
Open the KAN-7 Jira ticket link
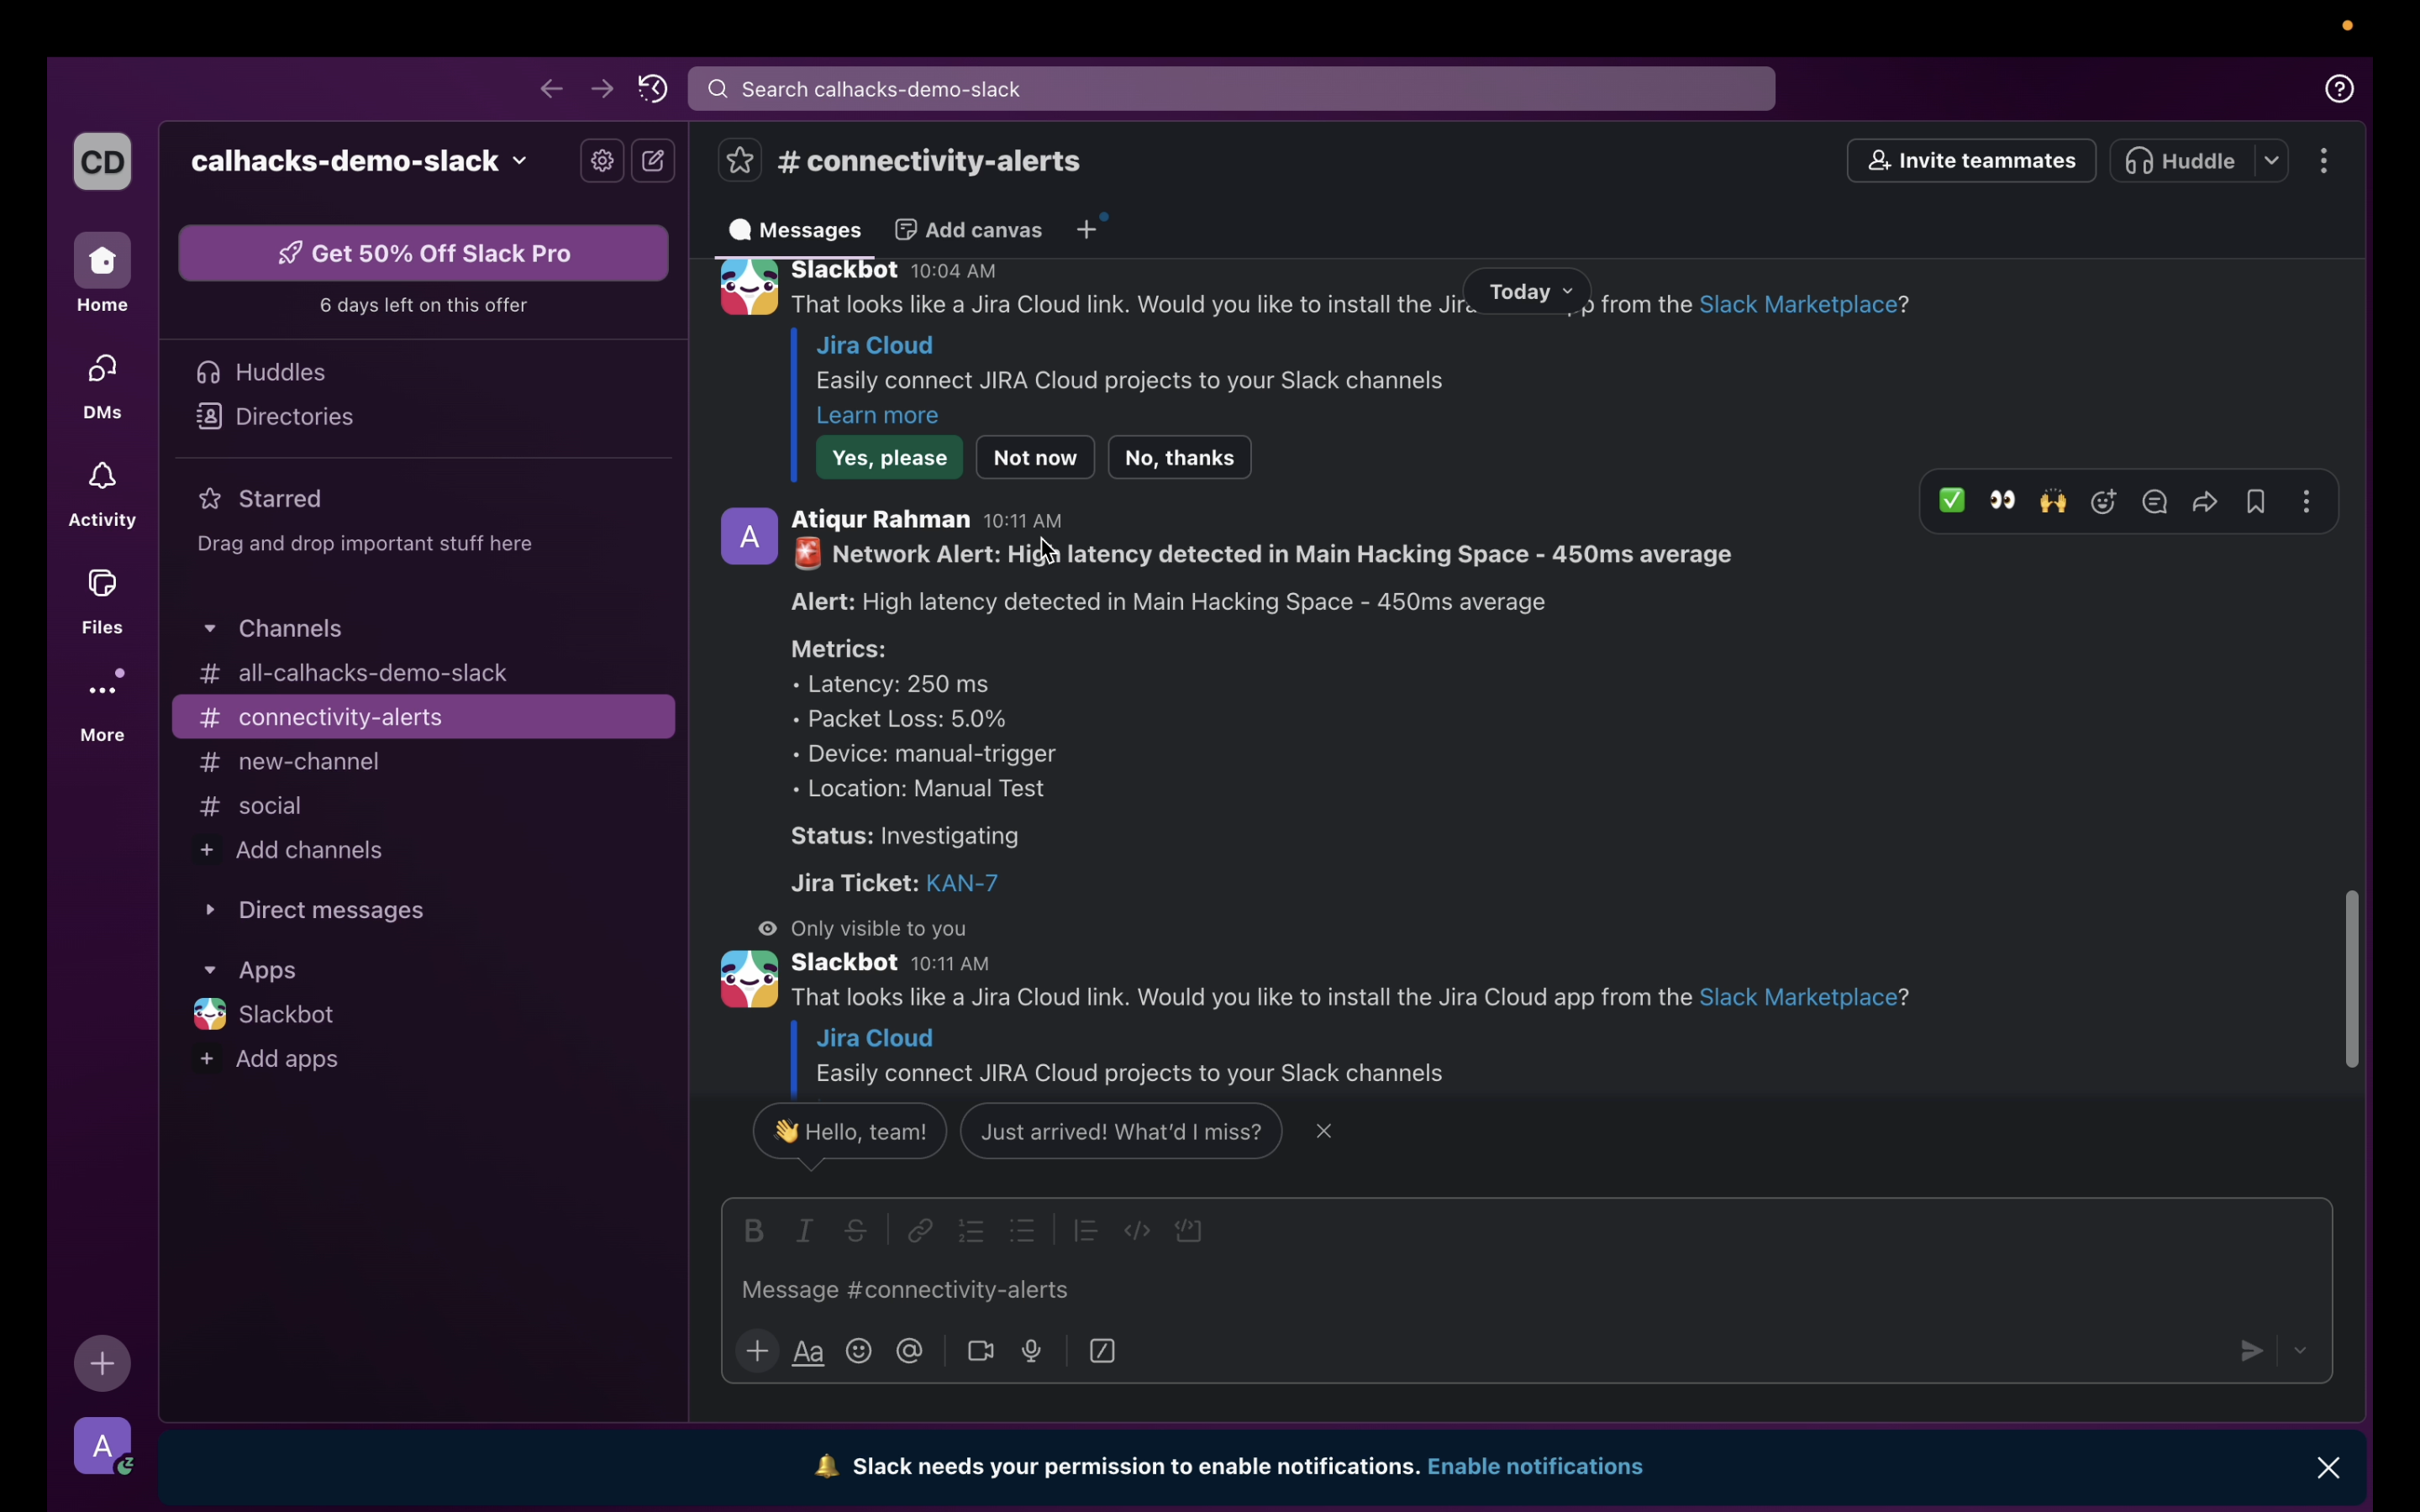coord(962,884)
